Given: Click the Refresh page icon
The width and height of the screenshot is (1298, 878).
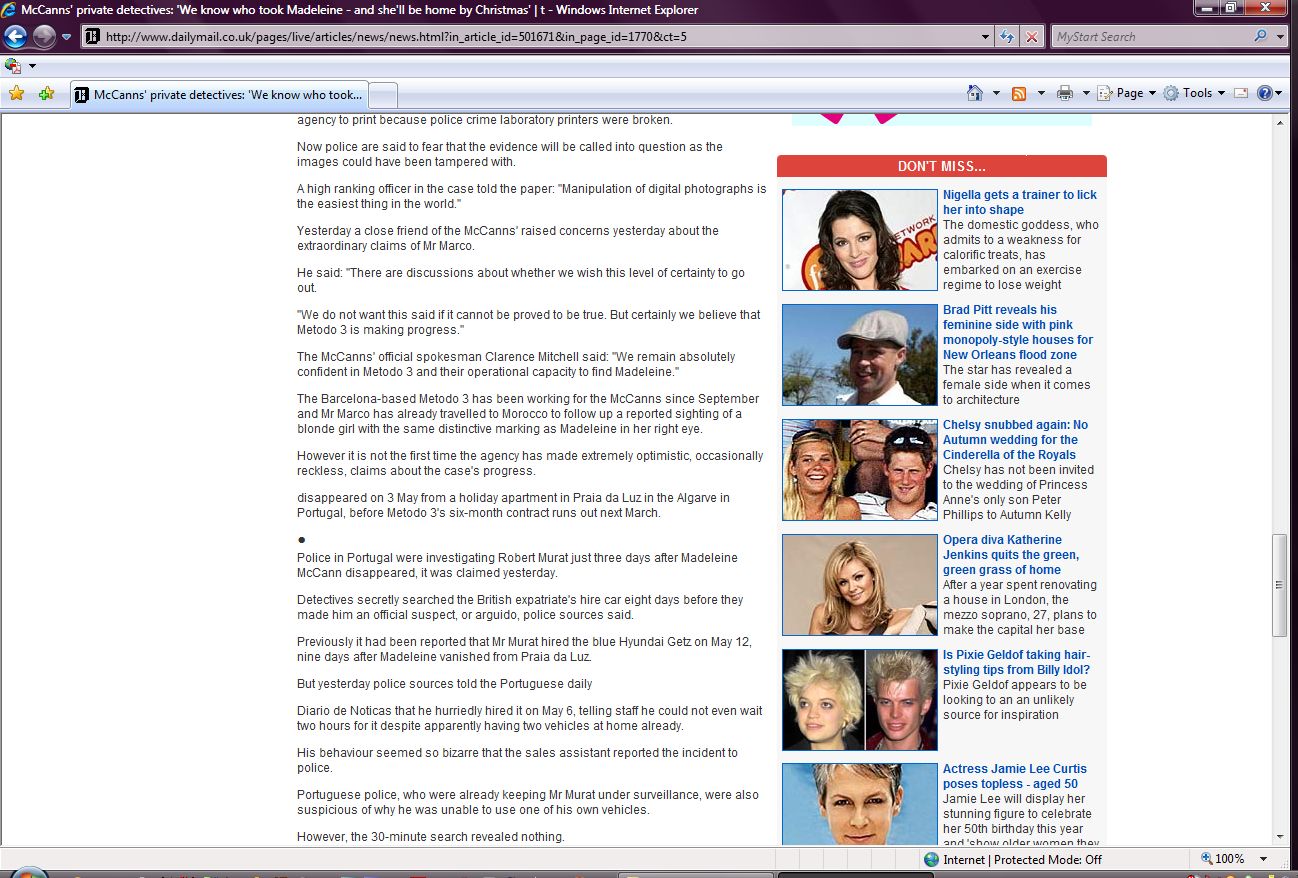Looking at the screenshot, I should (x=1008, y=37).
